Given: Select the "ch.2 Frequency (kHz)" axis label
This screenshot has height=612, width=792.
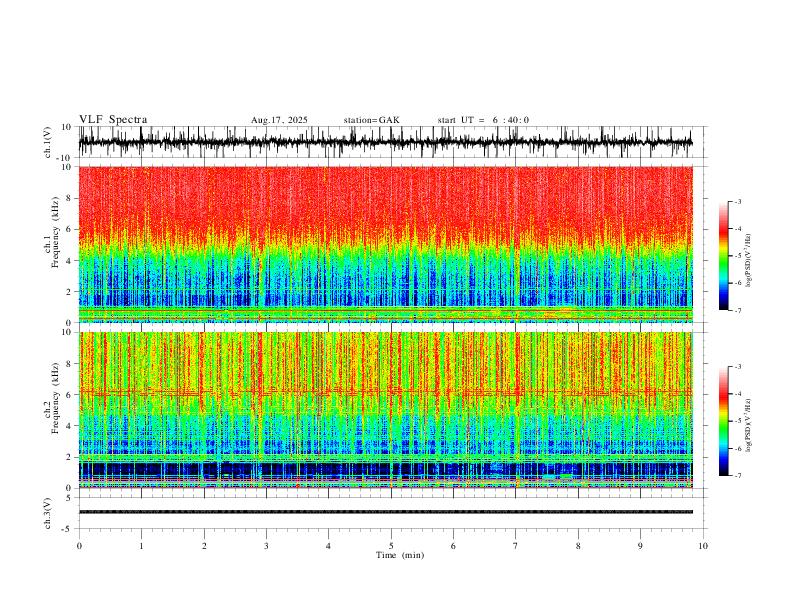Looking at the screenshot, I should [51, 398].
